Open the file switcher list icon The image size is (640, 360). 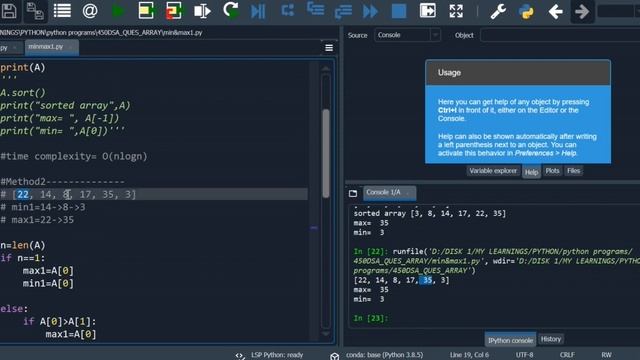62,11
